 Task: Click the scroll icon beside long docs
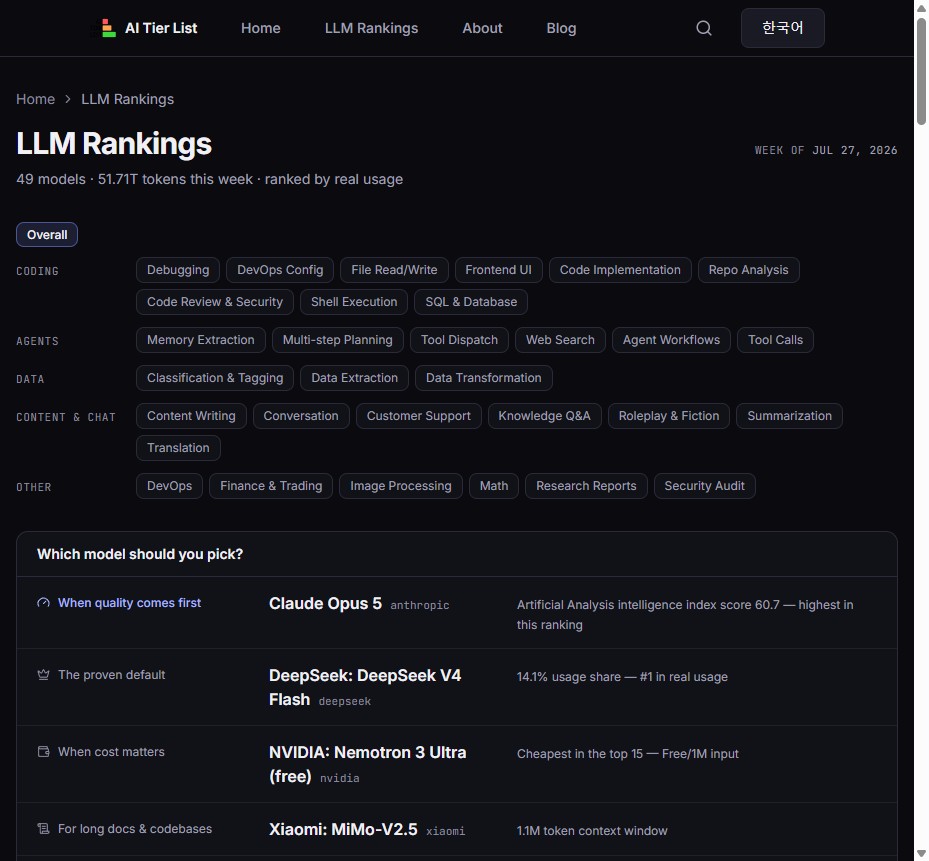[43, 829]
